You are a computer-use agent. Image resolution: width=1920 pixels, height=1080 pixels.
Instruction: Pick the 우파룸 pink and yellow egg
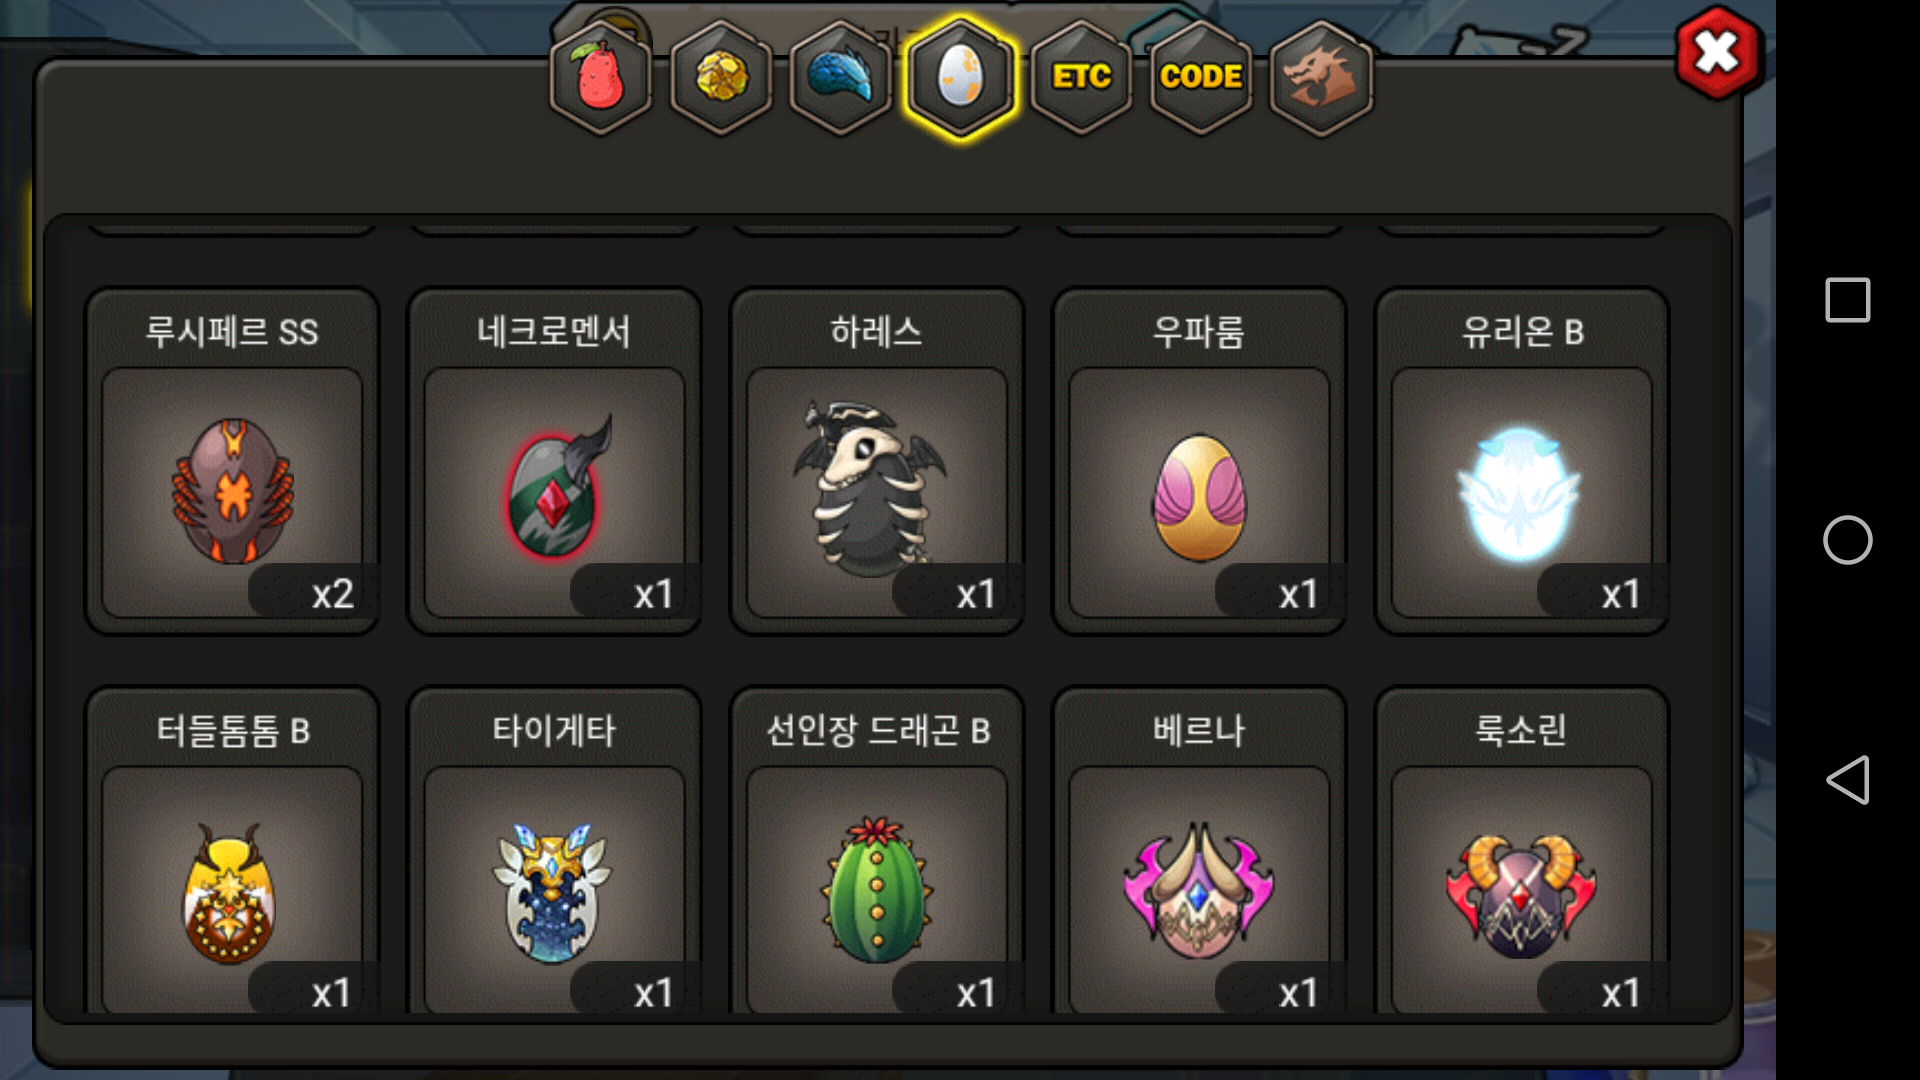pyautogui.click(x=1199, y=461)
